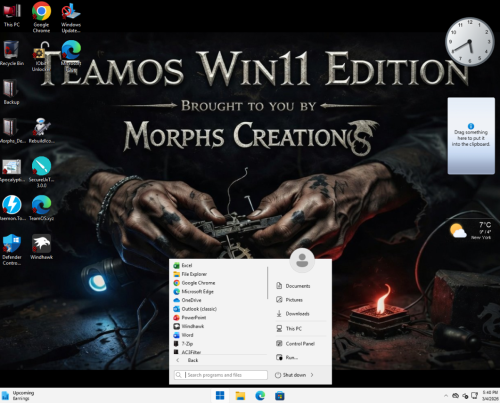
Task: Launch IObit Unlocker desktop shortcut
Action: click(41, 56)
